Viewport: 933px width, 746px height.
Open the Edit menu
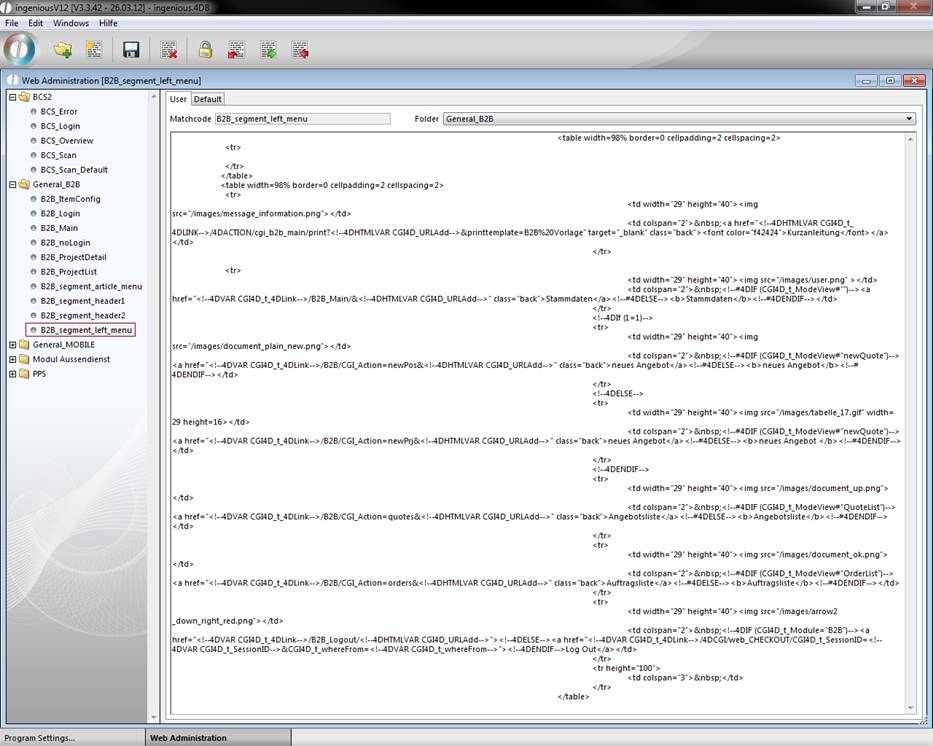(x=36, y=23)
